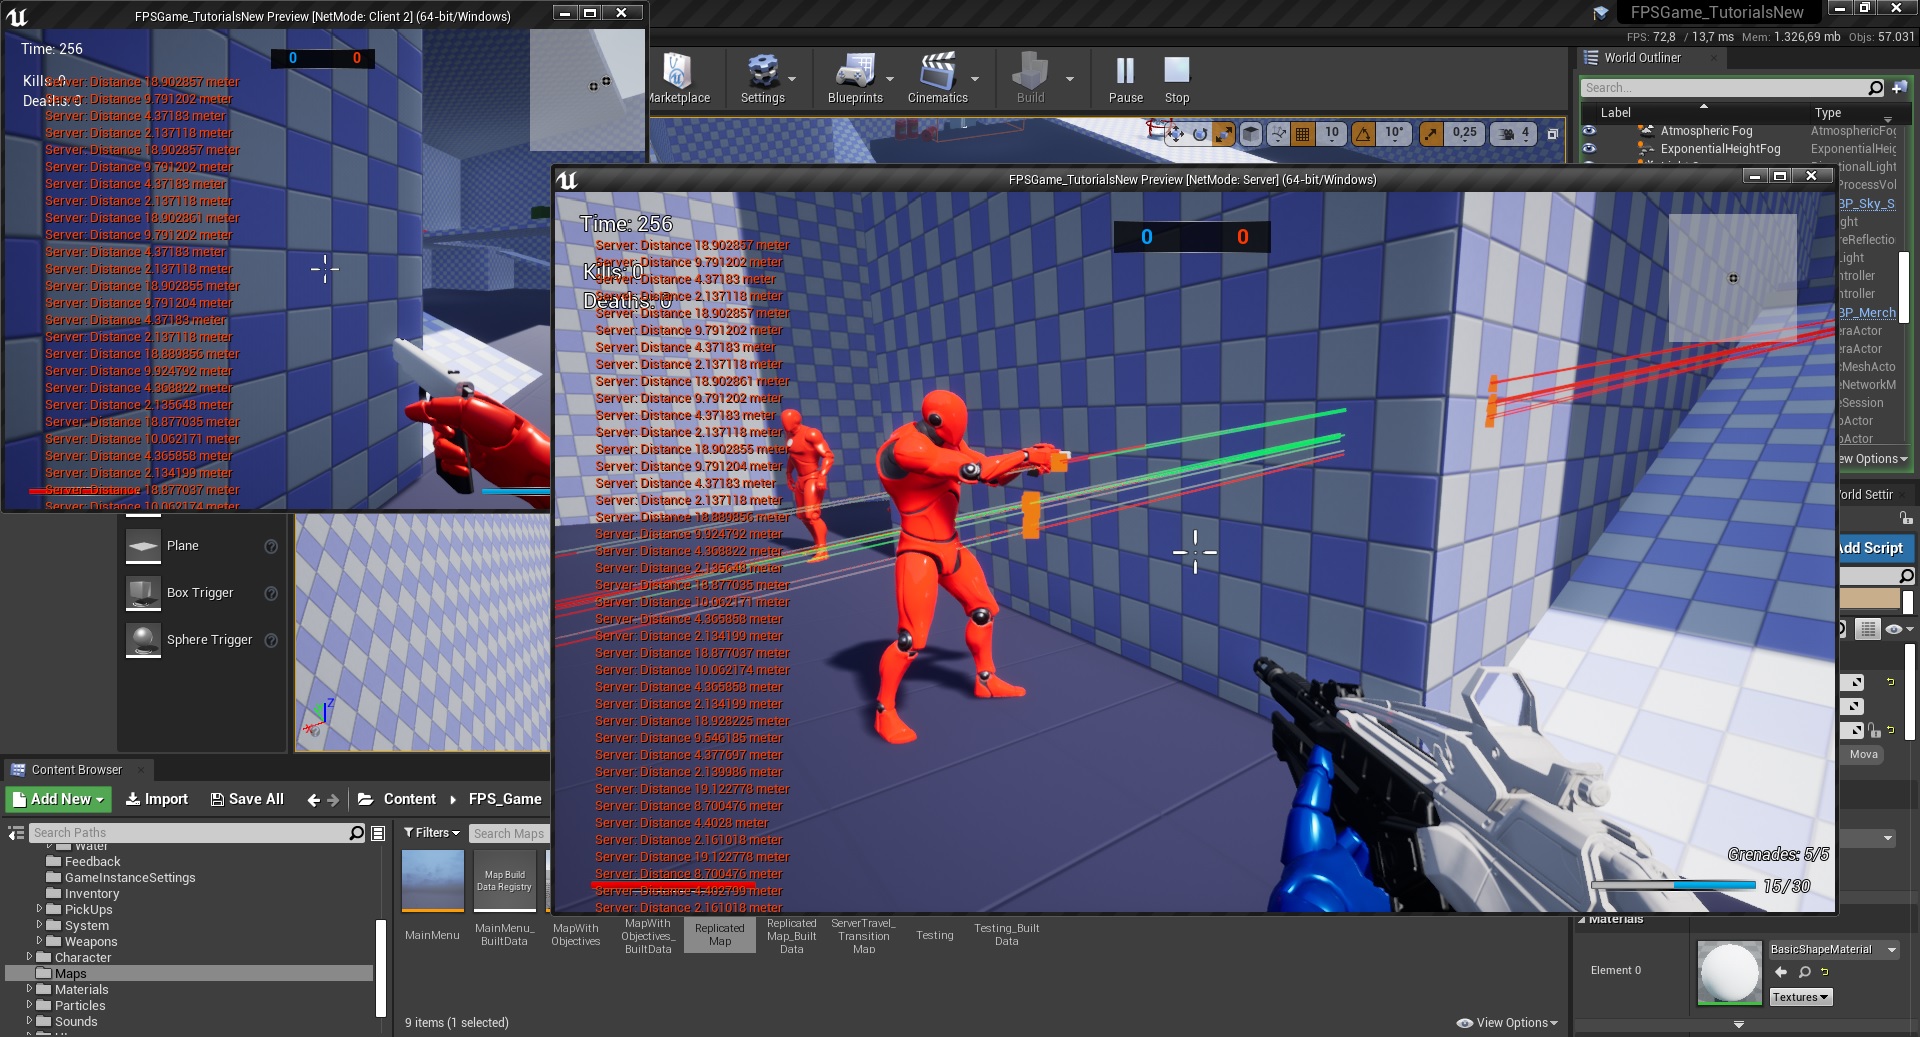Toggle ExponentialHeightFog visibility eye
The height and width of the screenshot is (1037, 1920).
point(1589,149)
